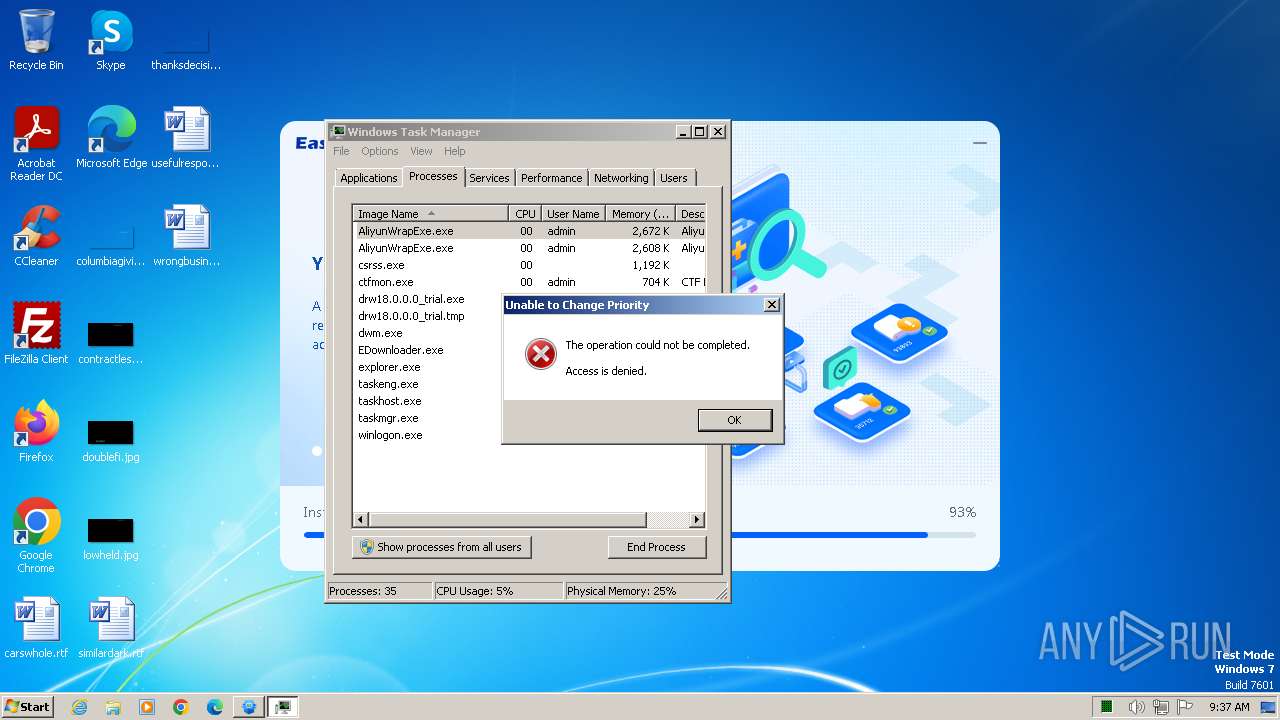Open Windows Explorer from the taskbar
Viewport: 1280px width, 720px height.
point(113,707)
